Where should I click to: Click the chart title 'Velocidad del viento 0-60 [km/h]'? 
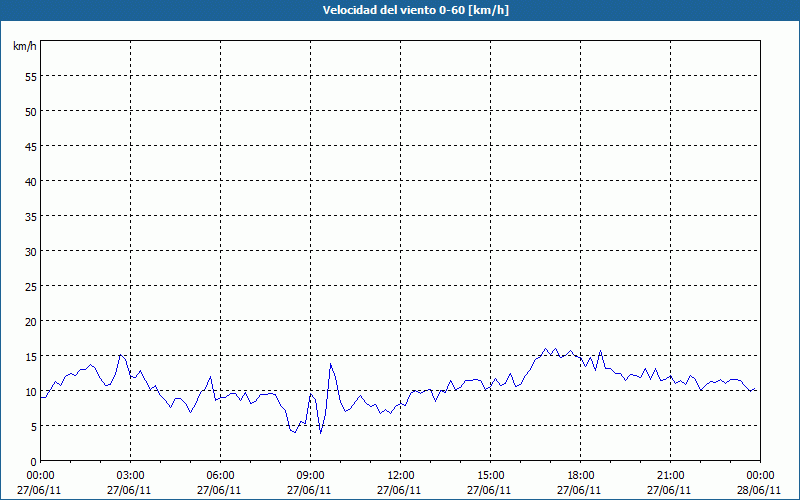click(415, 10)
